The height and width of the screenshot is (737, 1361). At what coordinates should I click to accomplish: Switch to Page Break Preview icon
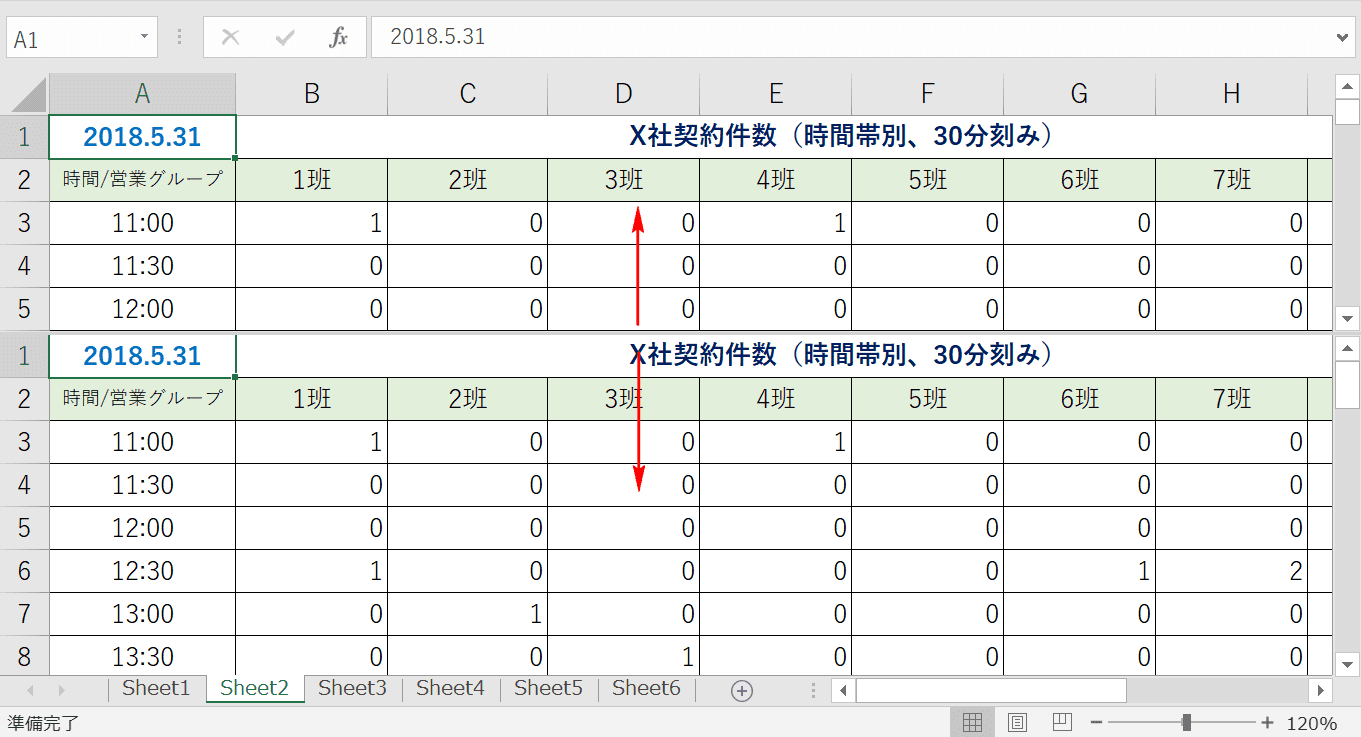[x=1063, y=723]
